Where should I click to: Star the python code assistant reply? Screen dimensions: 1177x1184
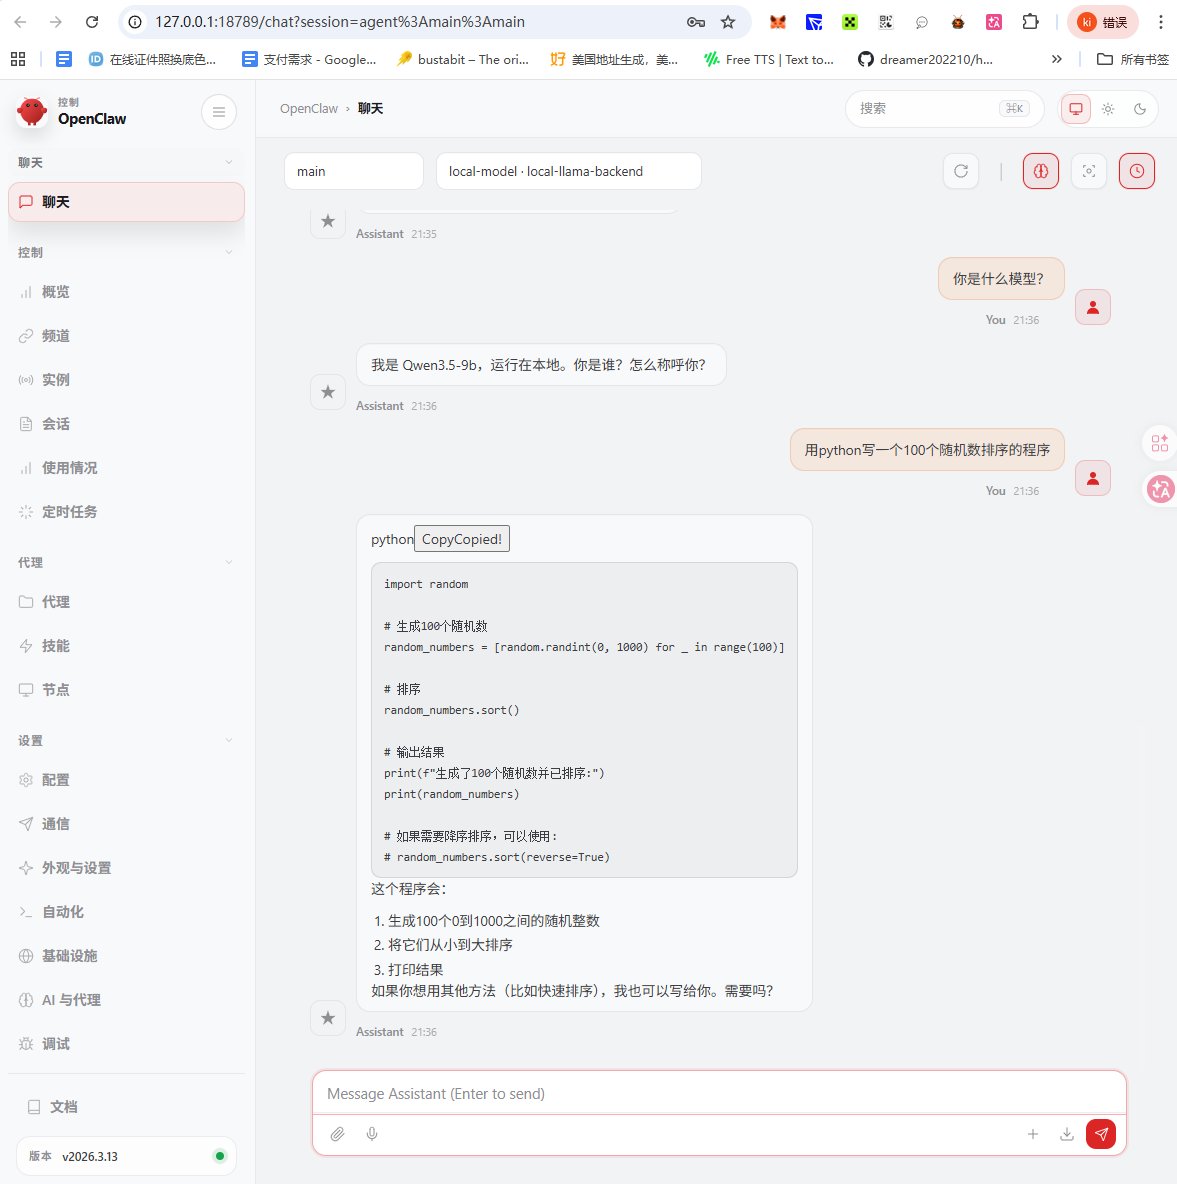tap(328, 1018)
